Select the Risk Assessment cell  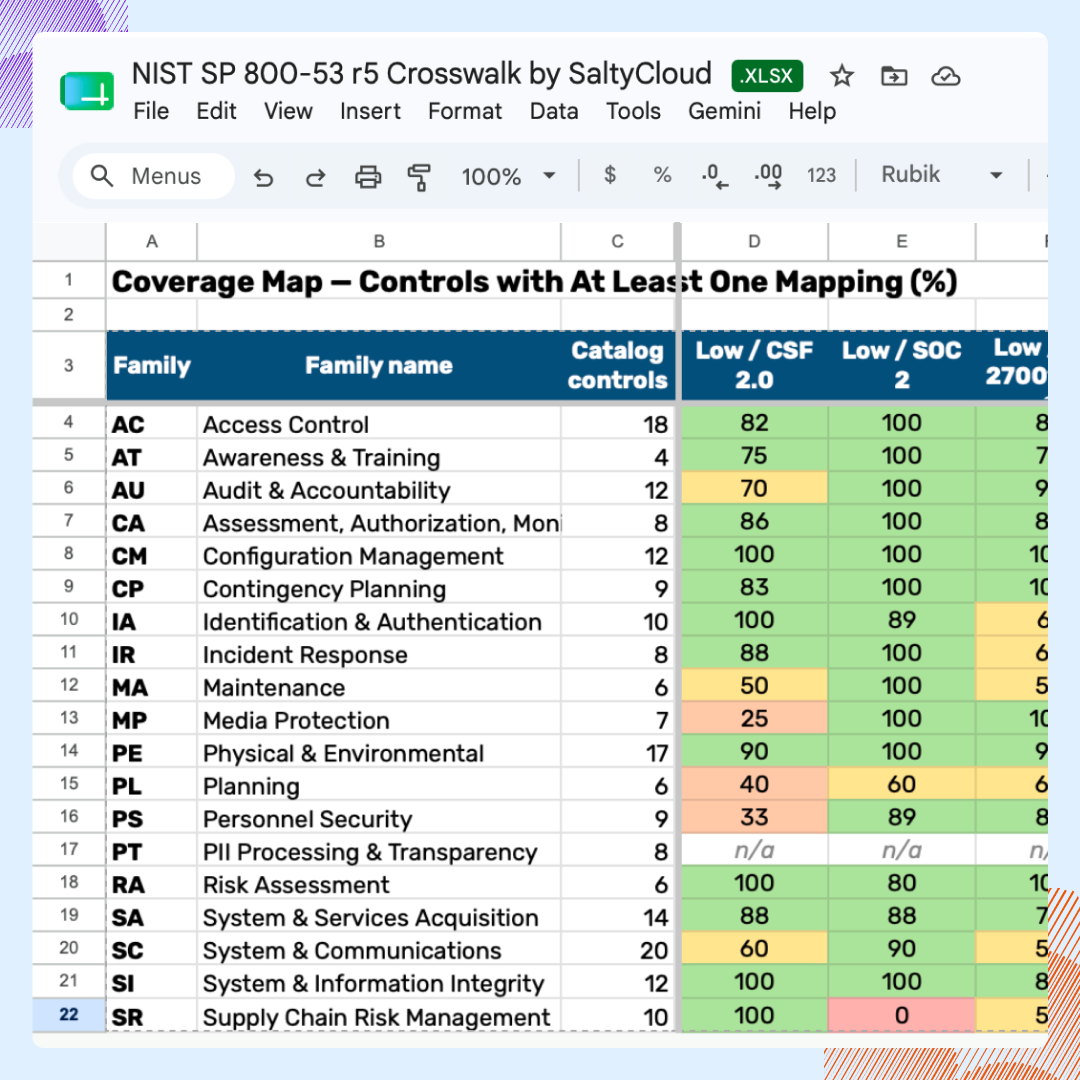pyautogui.click(x=379, y=884)
